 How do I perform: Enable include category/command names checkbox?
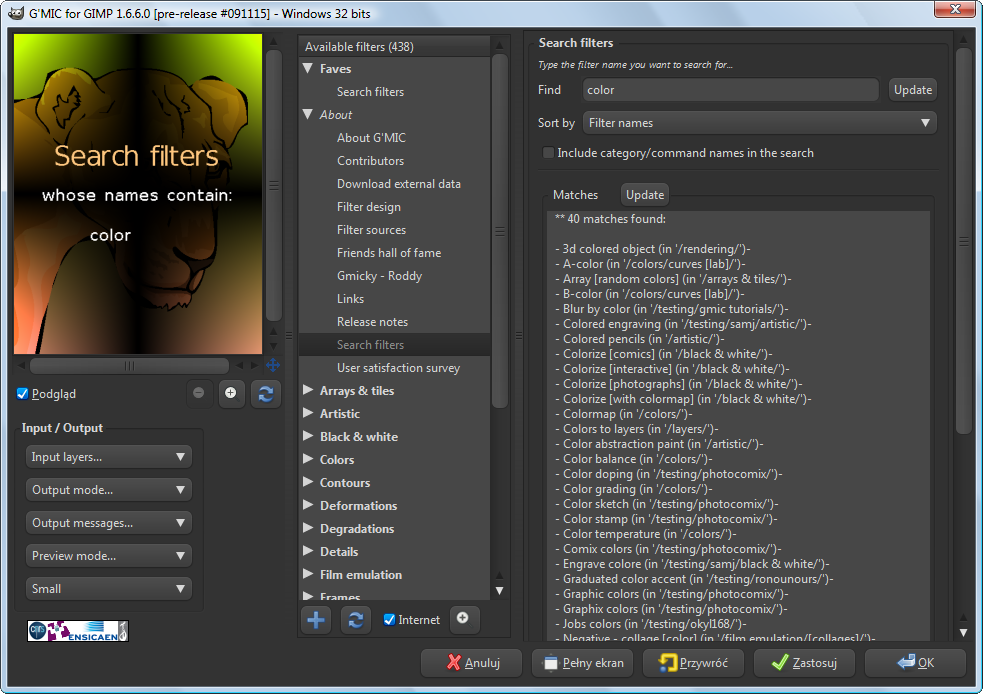[548, 152]
